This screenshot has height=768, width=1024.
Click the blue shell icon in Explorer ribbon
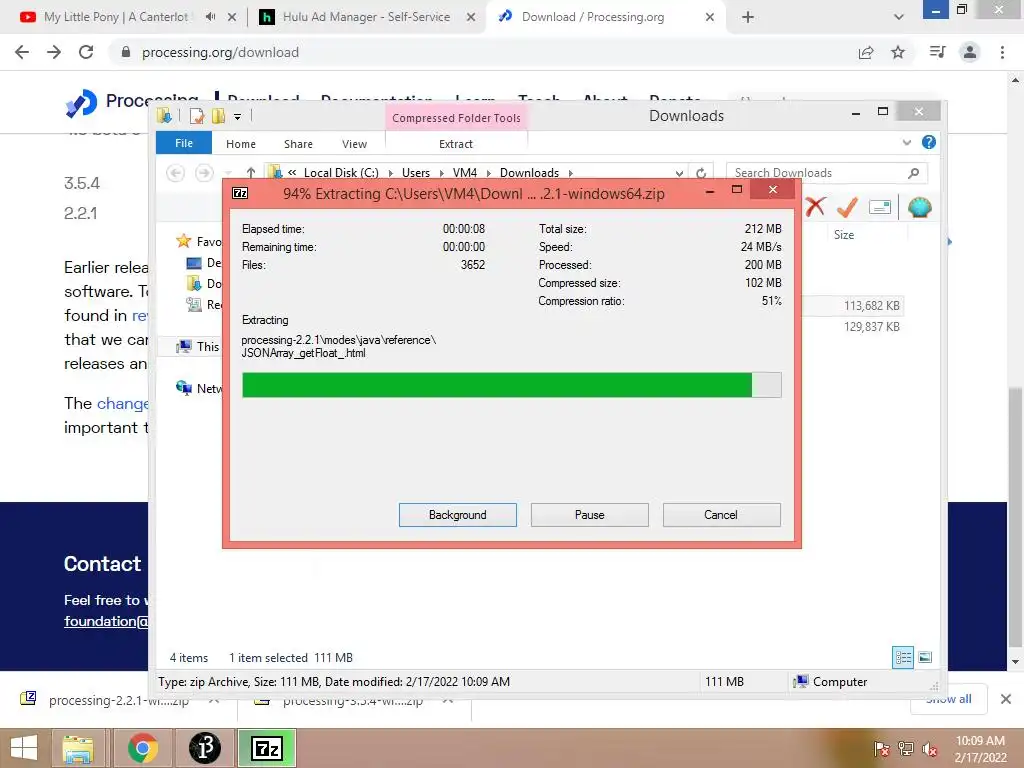(x=920, y=207)
